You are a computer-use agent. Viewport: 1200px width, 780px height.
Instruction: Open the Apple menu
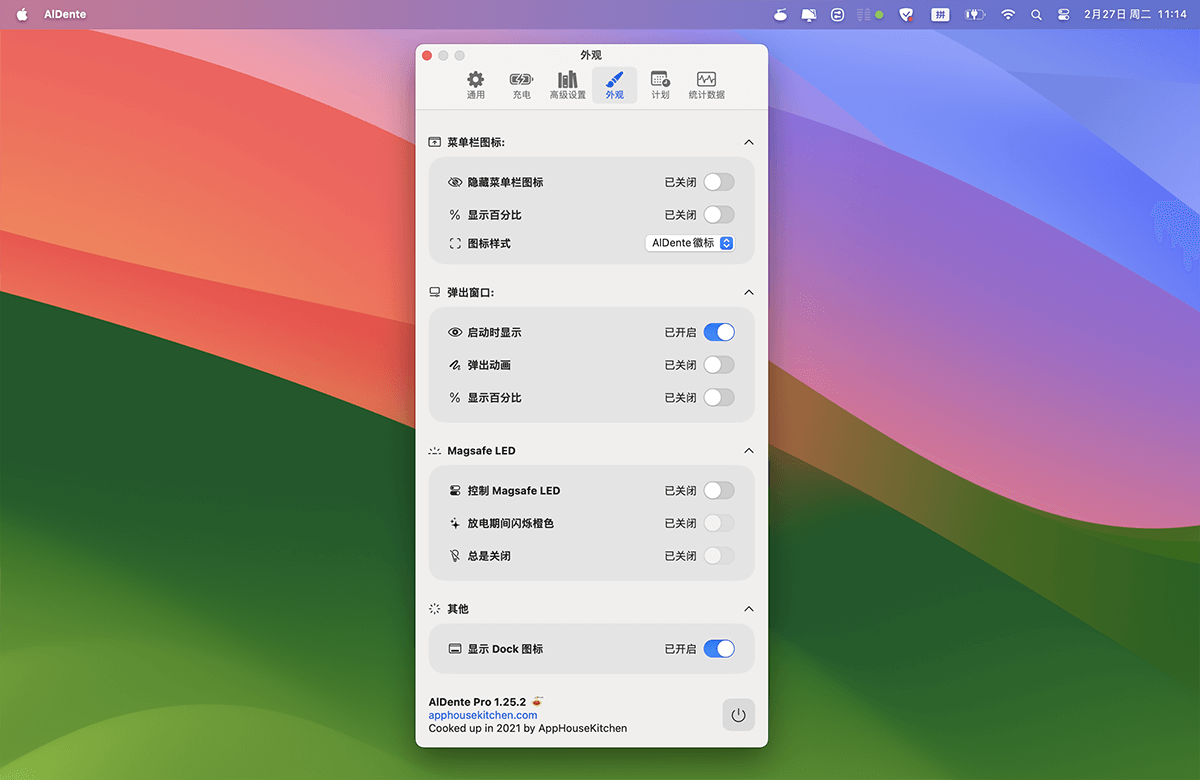(x=22, y=15)
